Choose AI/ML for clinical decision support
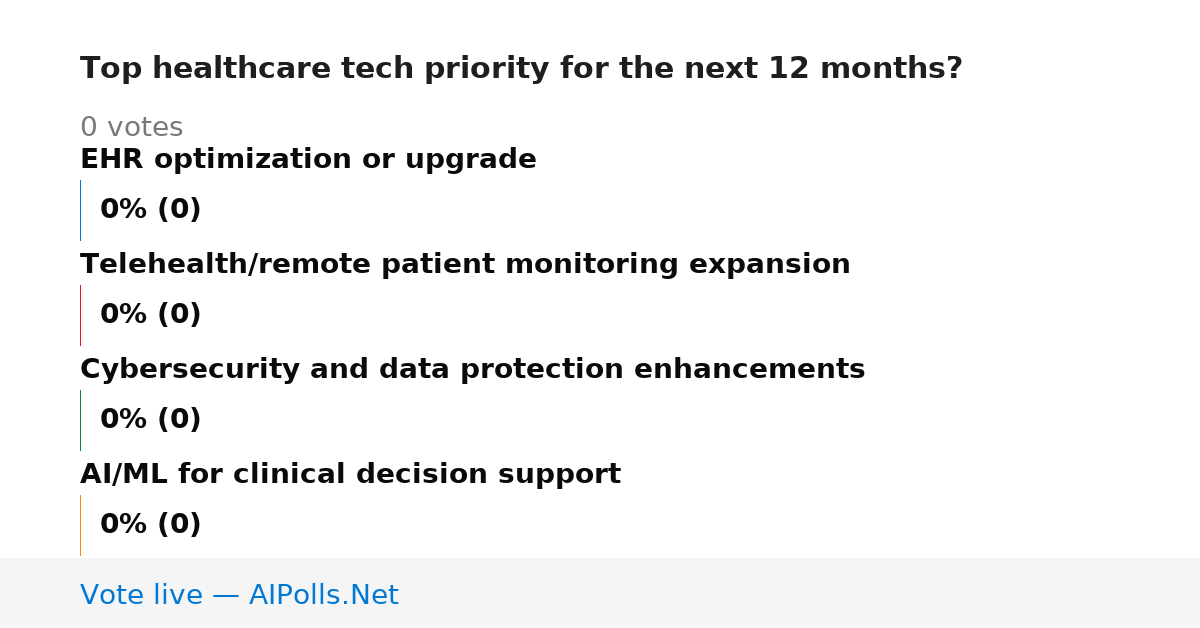This screenshot has height=628, width=1200. pyautogui.click(x=350, y=475)
